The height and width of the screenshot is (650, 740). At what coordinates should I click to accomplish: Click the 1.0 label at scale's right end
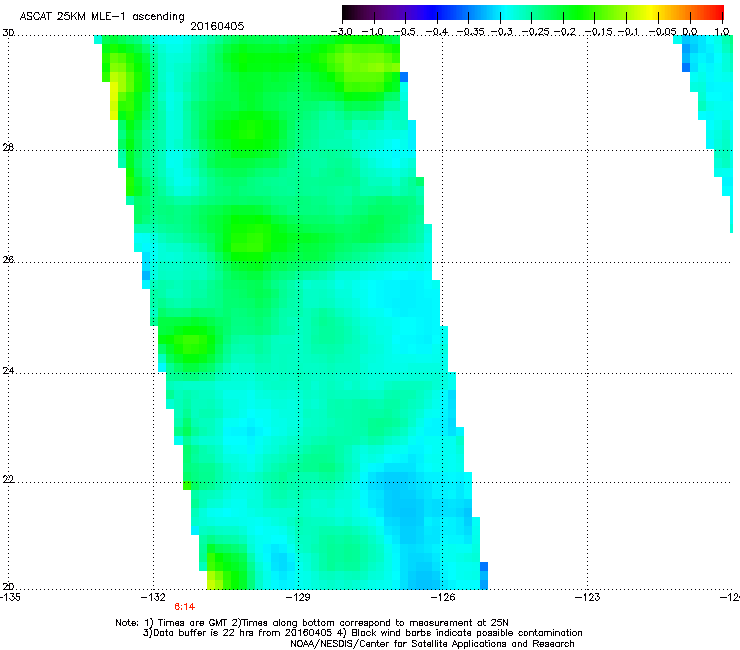click(x=722, y=32)
